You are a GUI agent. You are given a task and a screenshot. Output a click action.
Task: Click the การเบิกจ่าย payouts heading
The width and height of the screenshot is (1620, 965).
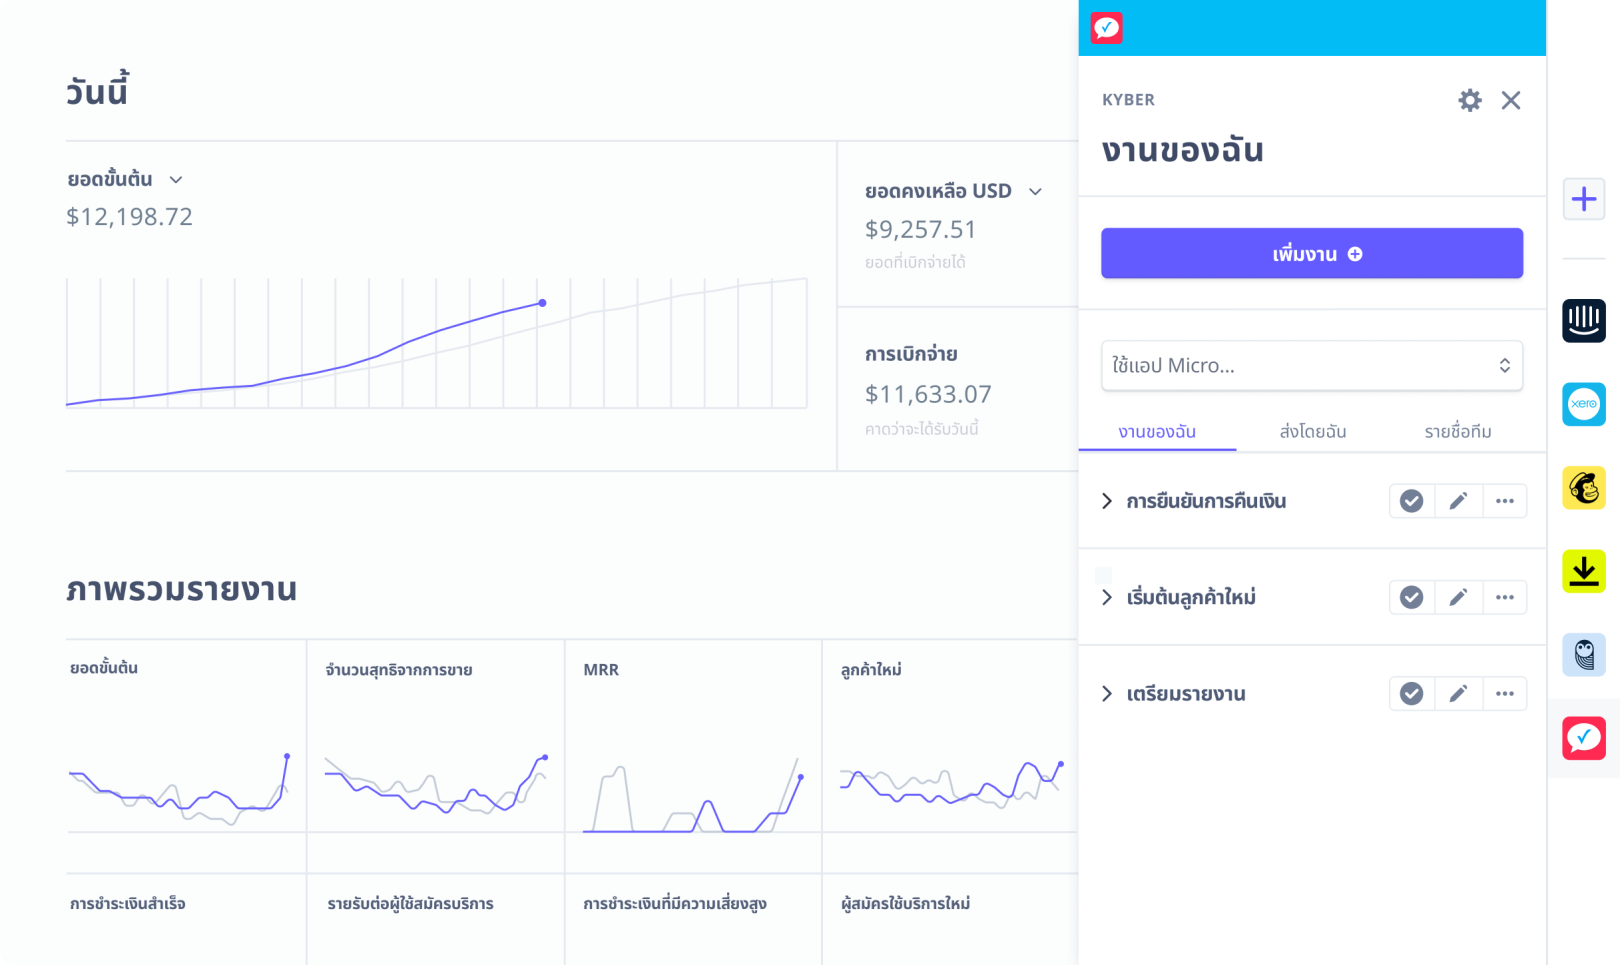[x=911, y=354]
